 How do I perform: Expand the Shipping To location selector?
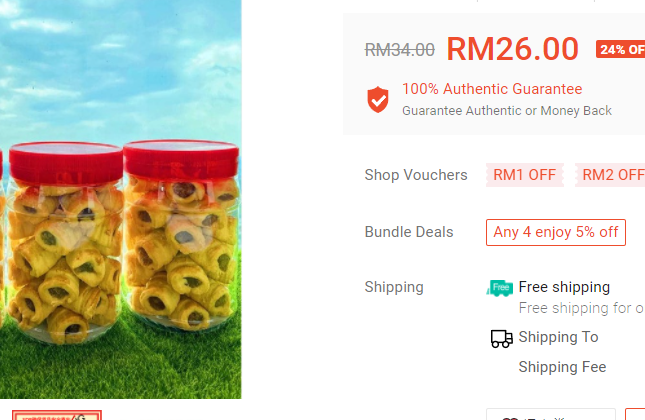[558, 337]
